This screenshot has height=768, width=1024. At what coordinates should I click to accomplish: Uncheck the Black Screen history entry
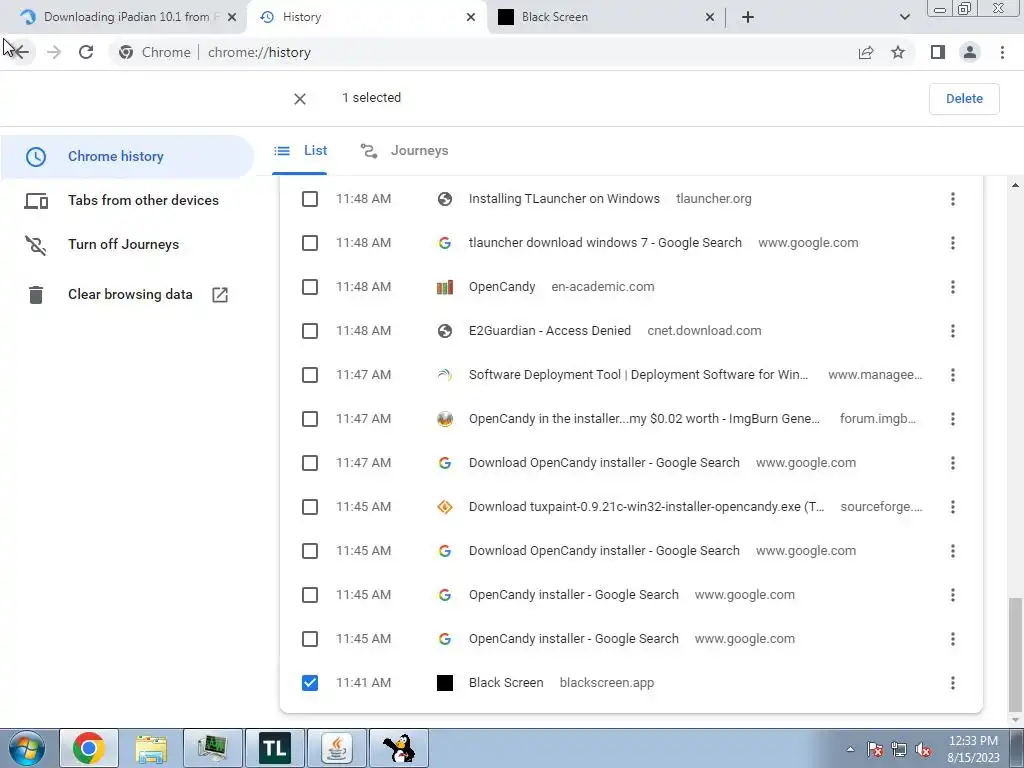coord(310,683)
